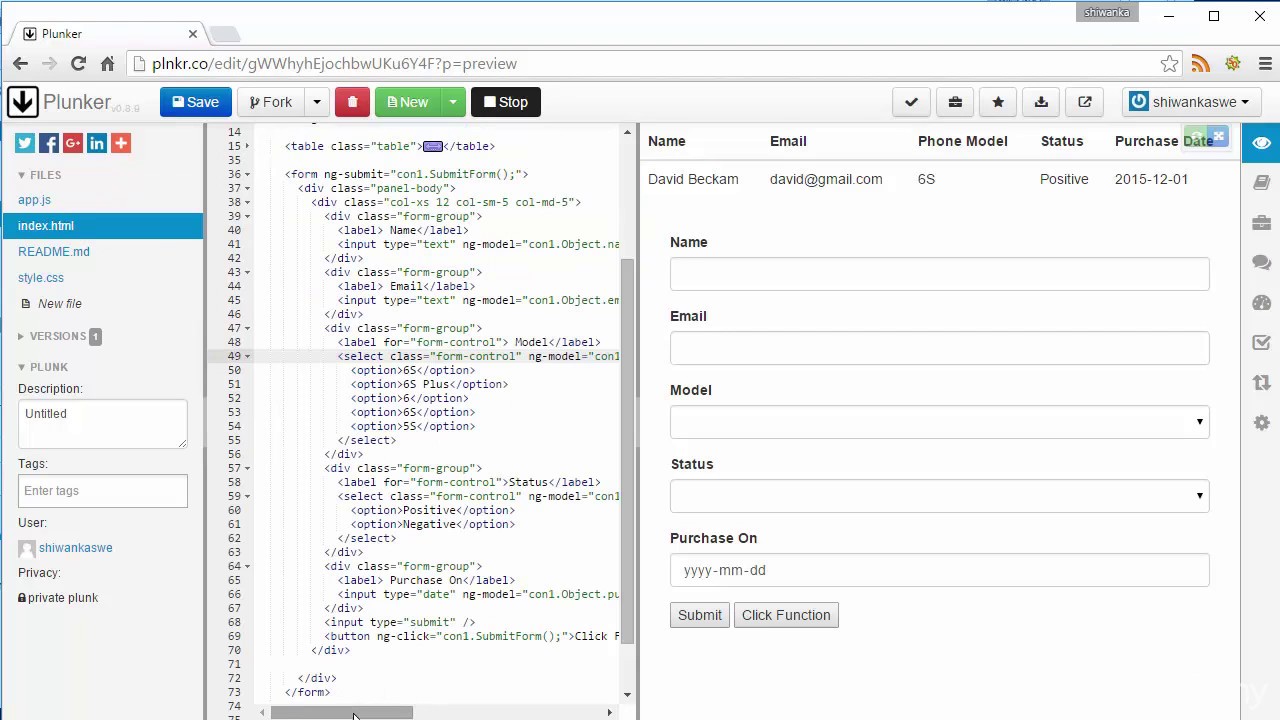
Task: Share plunk on Google Plus icon
Action: point(73,143)
